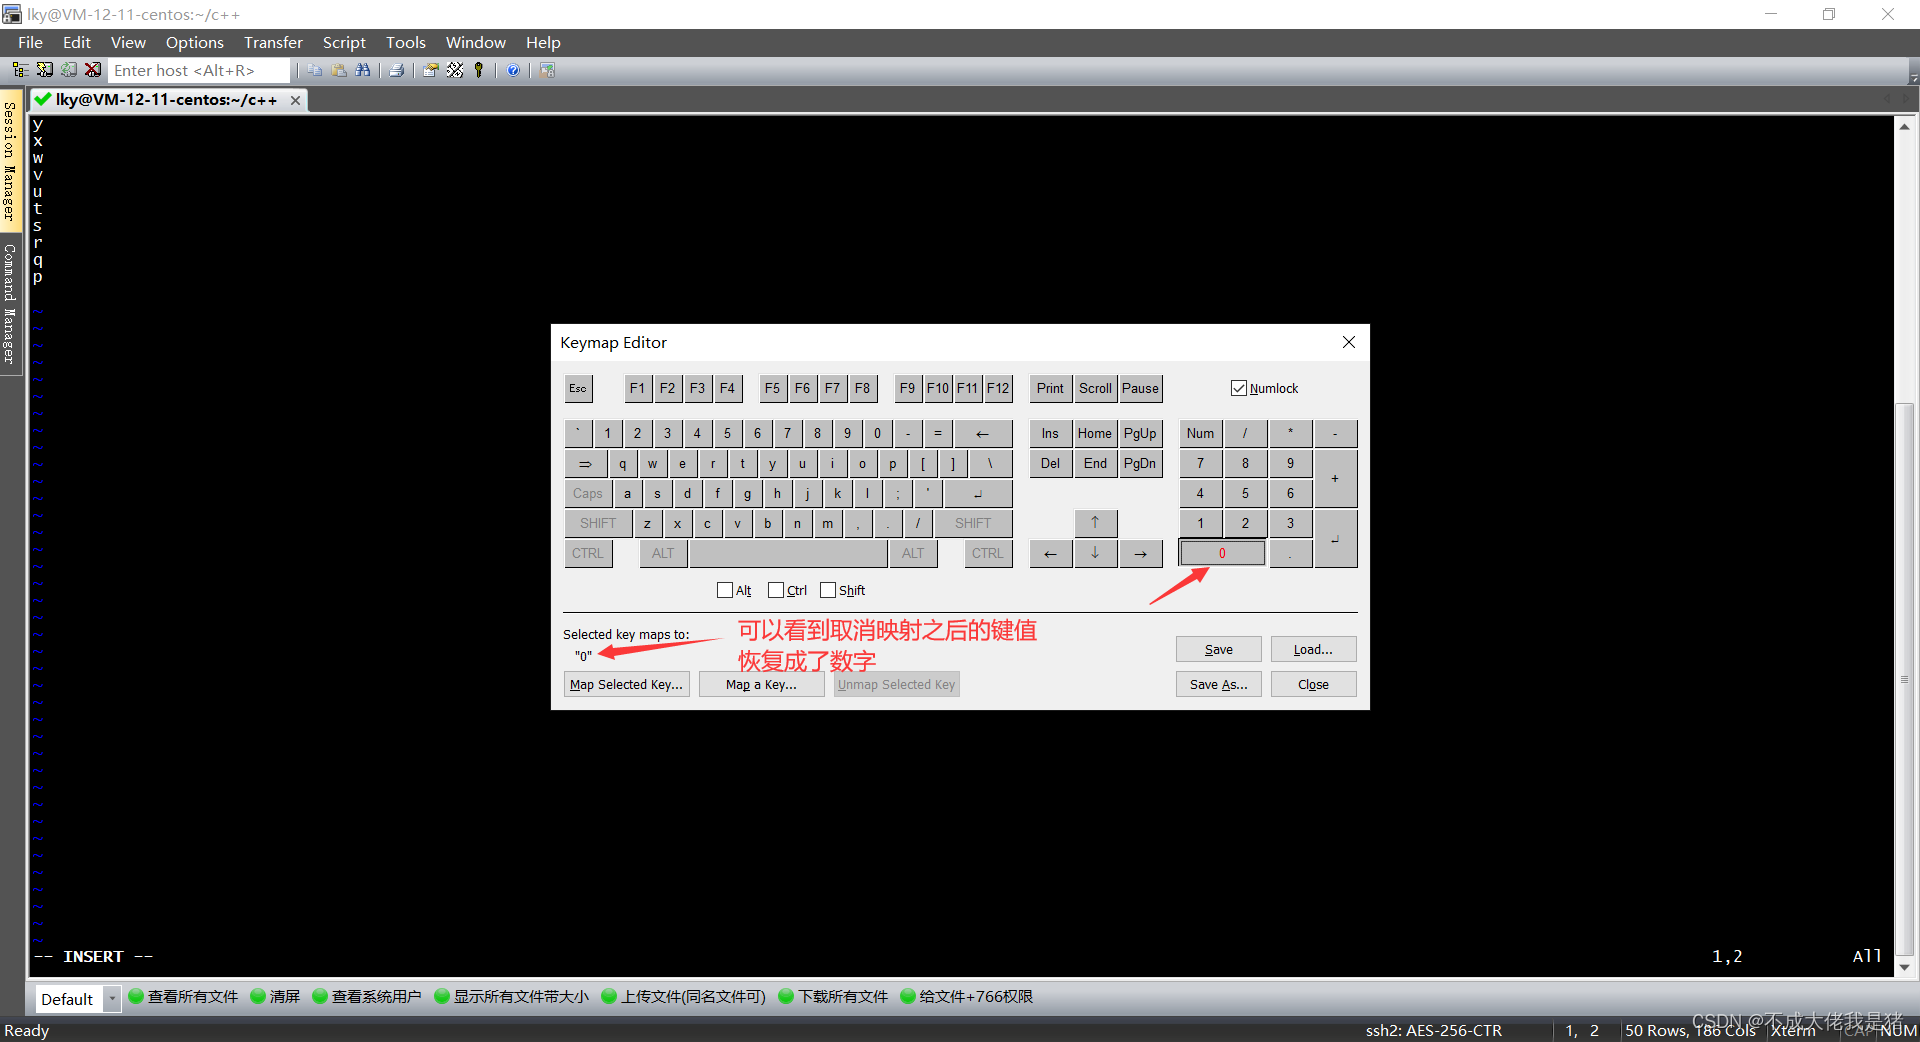Select the left arrow key

click(x=1050, y=553)
